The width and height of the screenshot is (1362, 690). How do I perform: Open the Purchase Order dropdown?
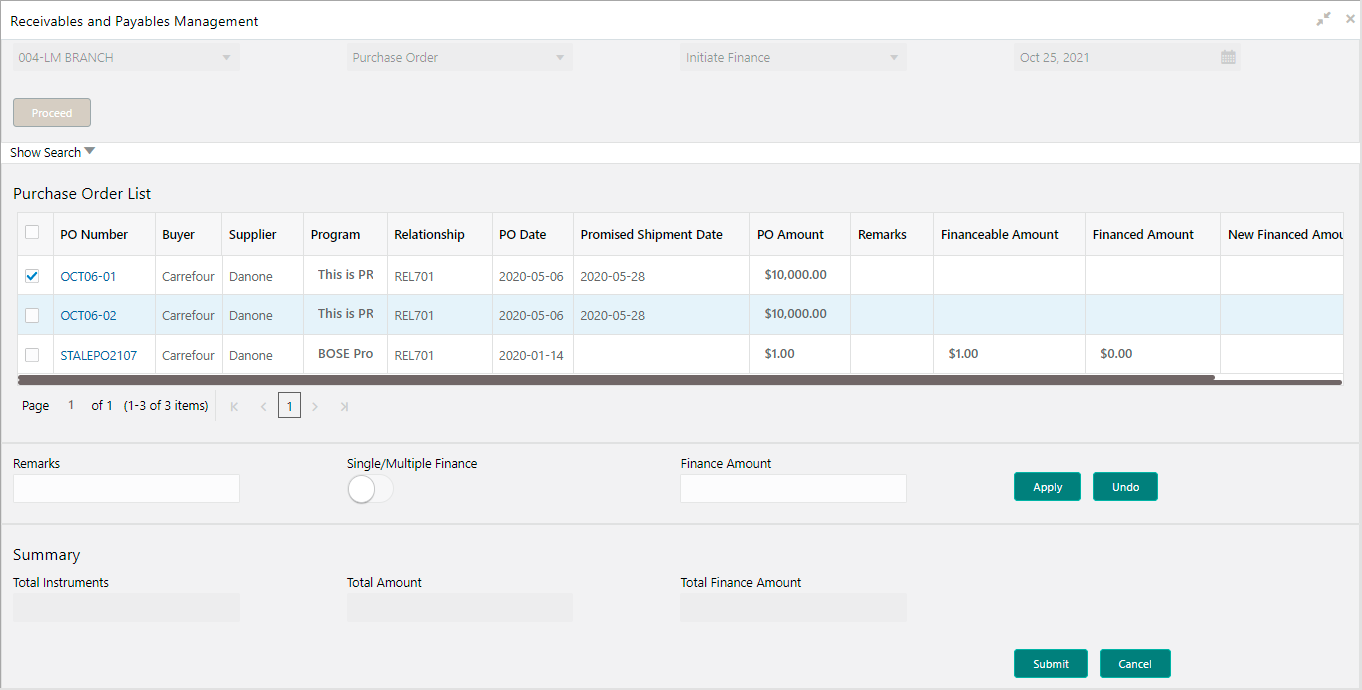460,58
